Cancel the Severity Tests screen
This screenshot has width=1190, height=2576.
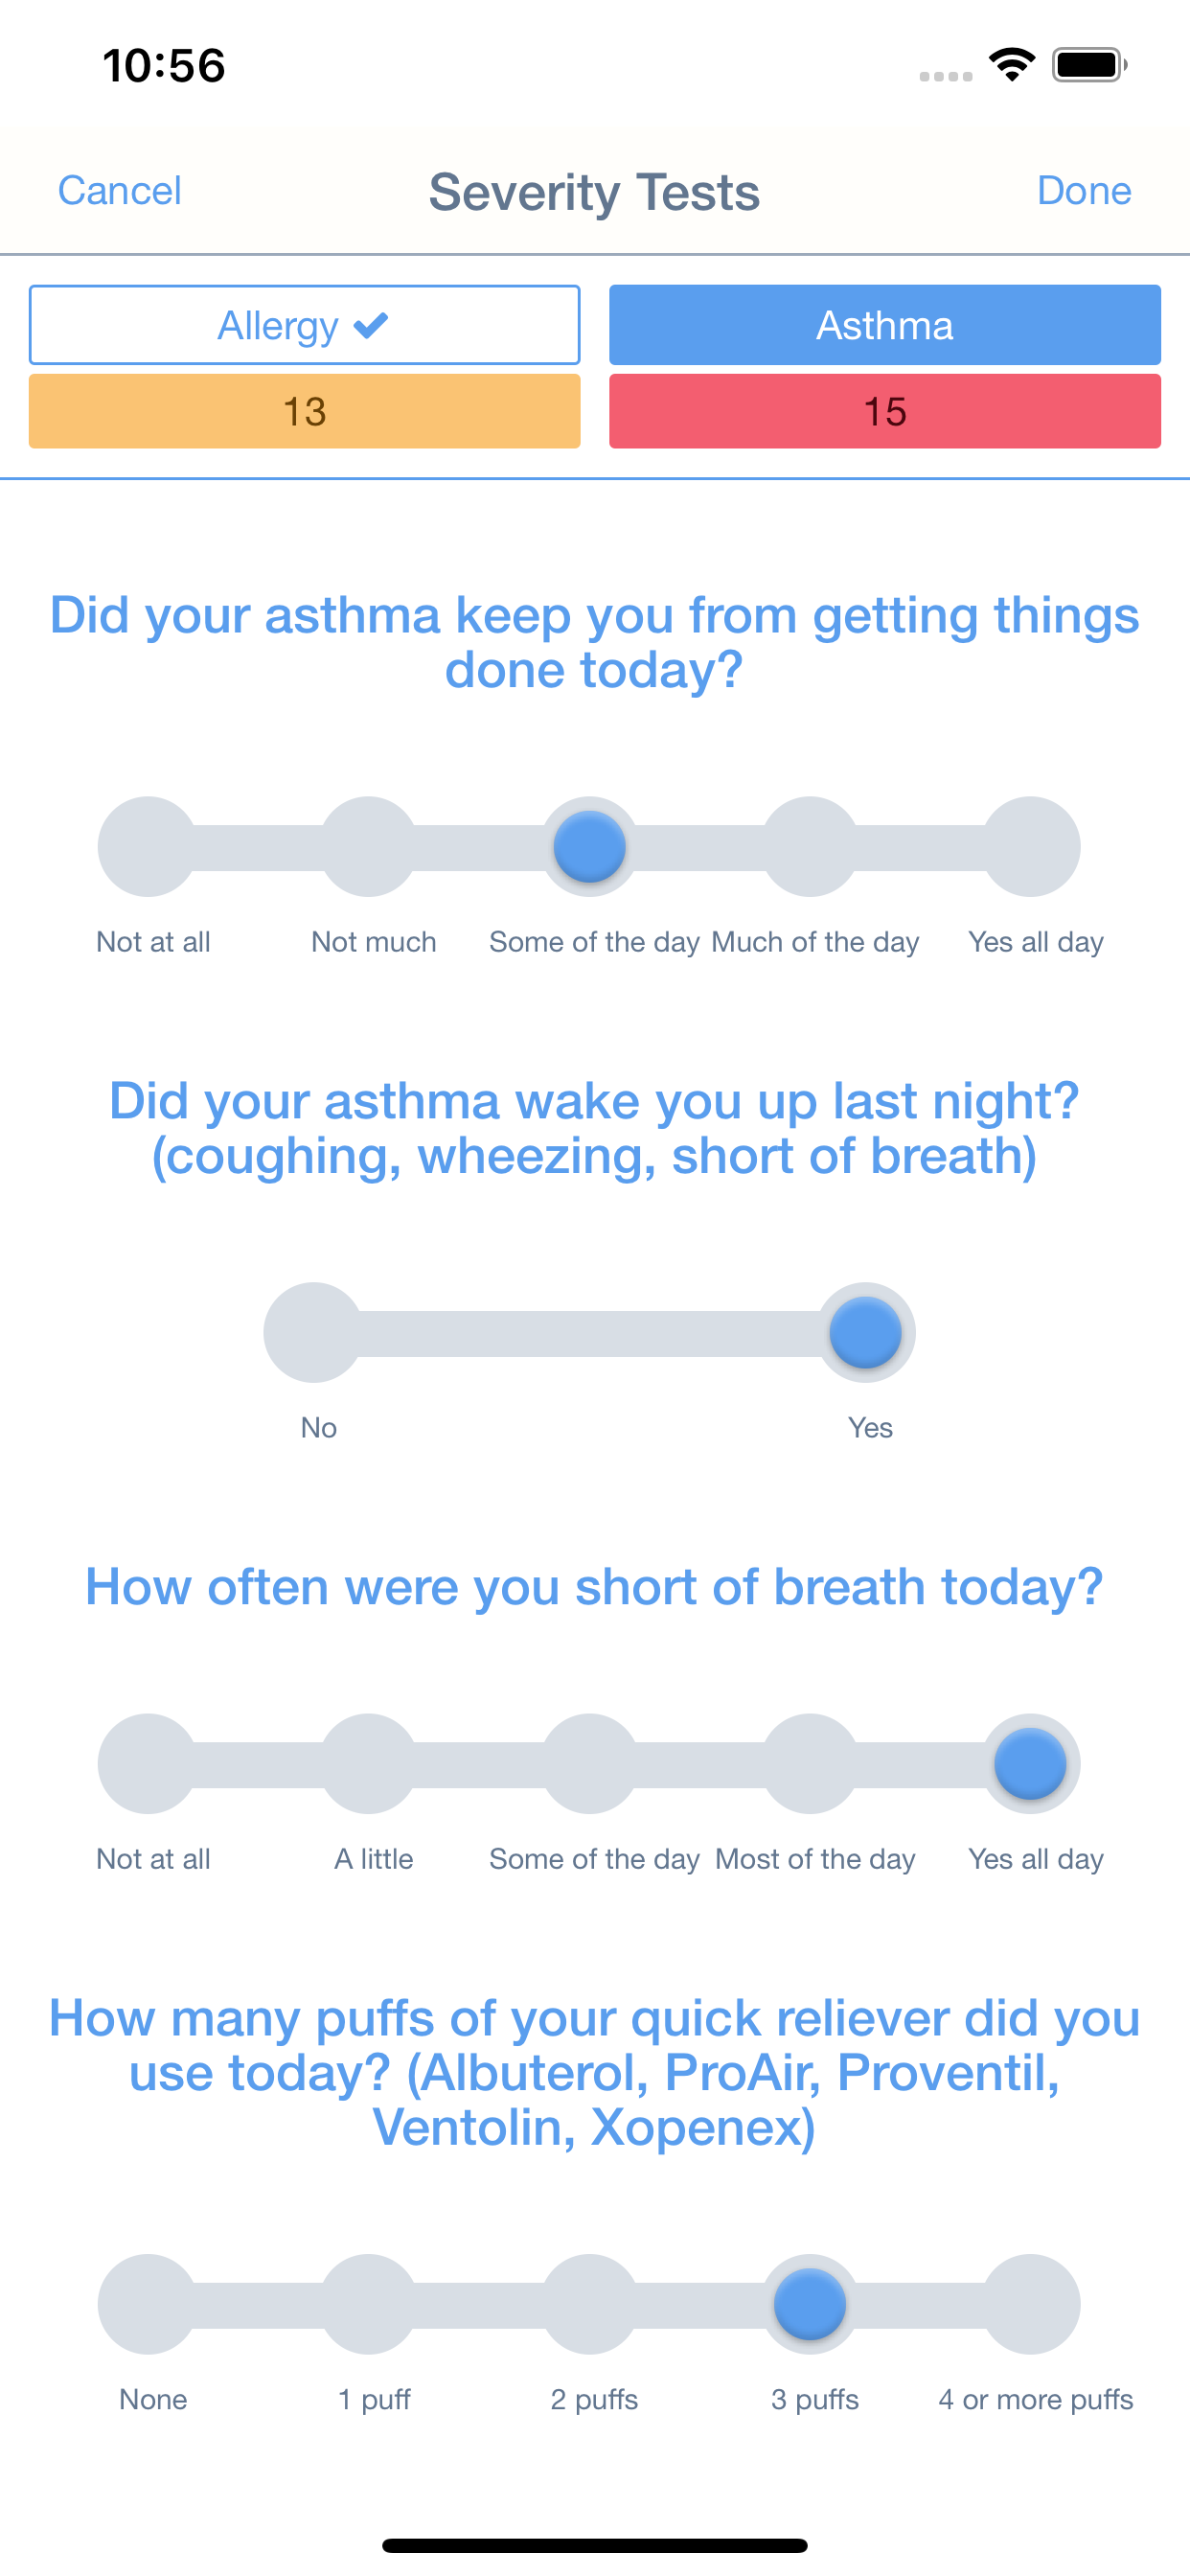119,190
